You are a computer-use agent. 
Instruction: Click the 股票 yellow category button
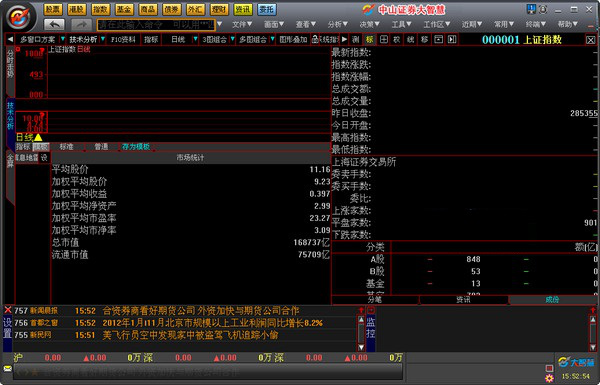[x=53, y=9]
